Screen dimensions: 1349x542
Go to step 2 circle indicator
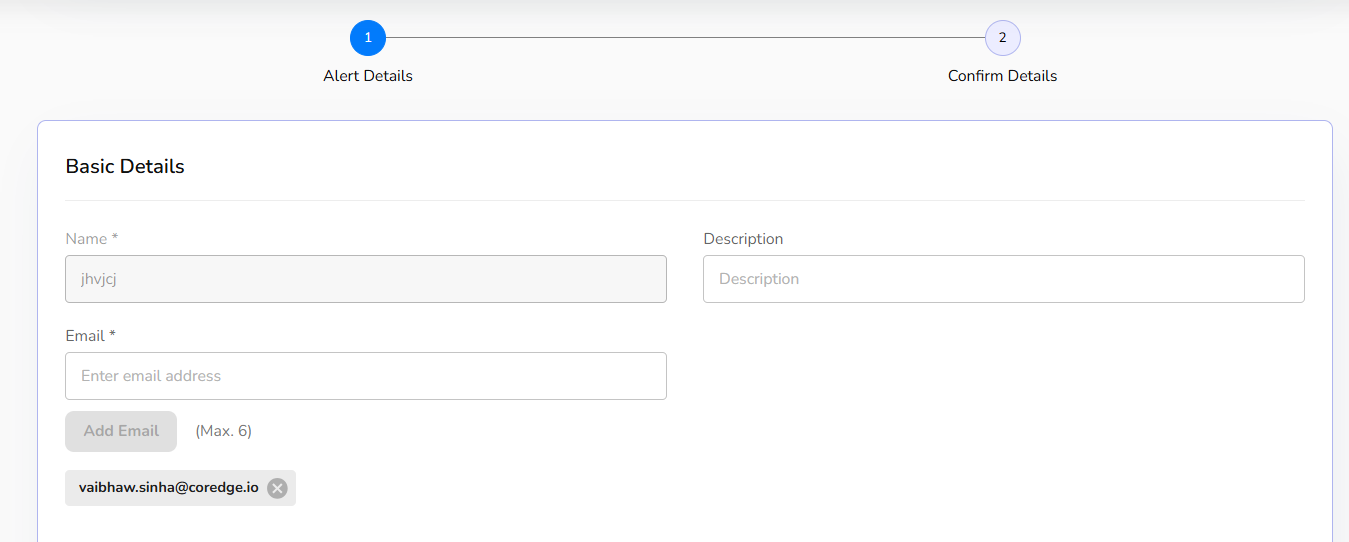[x=1002, y=38]
